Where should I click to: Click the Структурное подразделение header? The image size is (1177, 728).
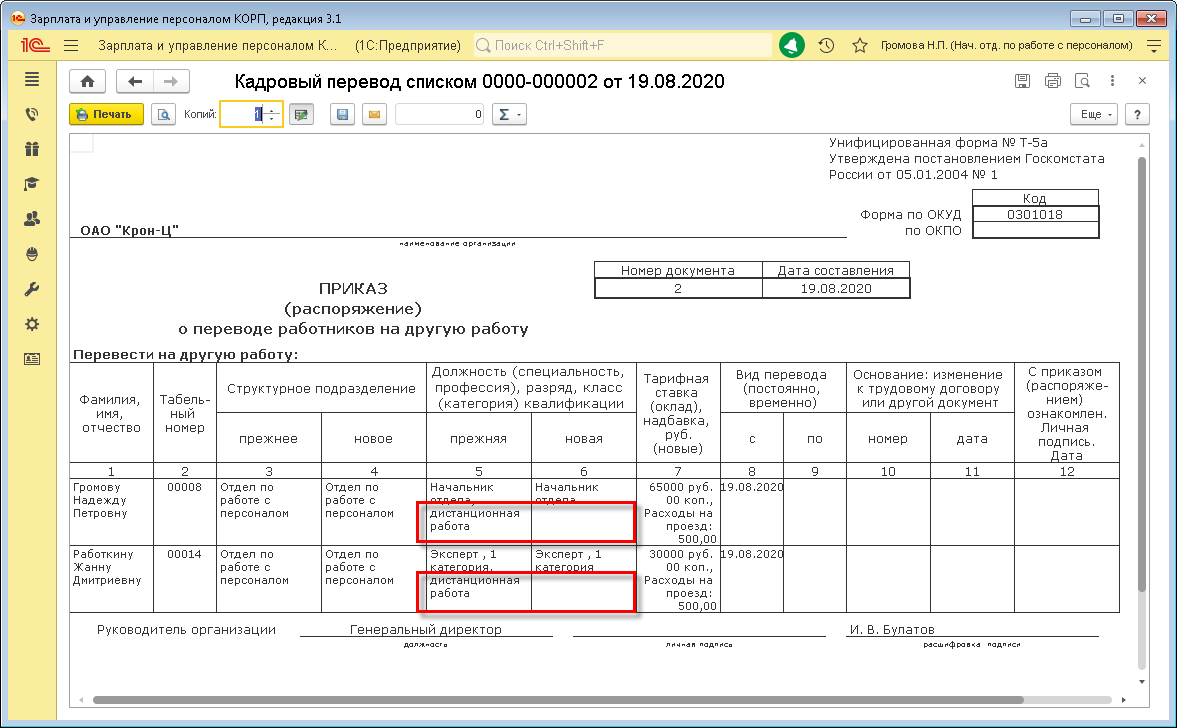321,388
